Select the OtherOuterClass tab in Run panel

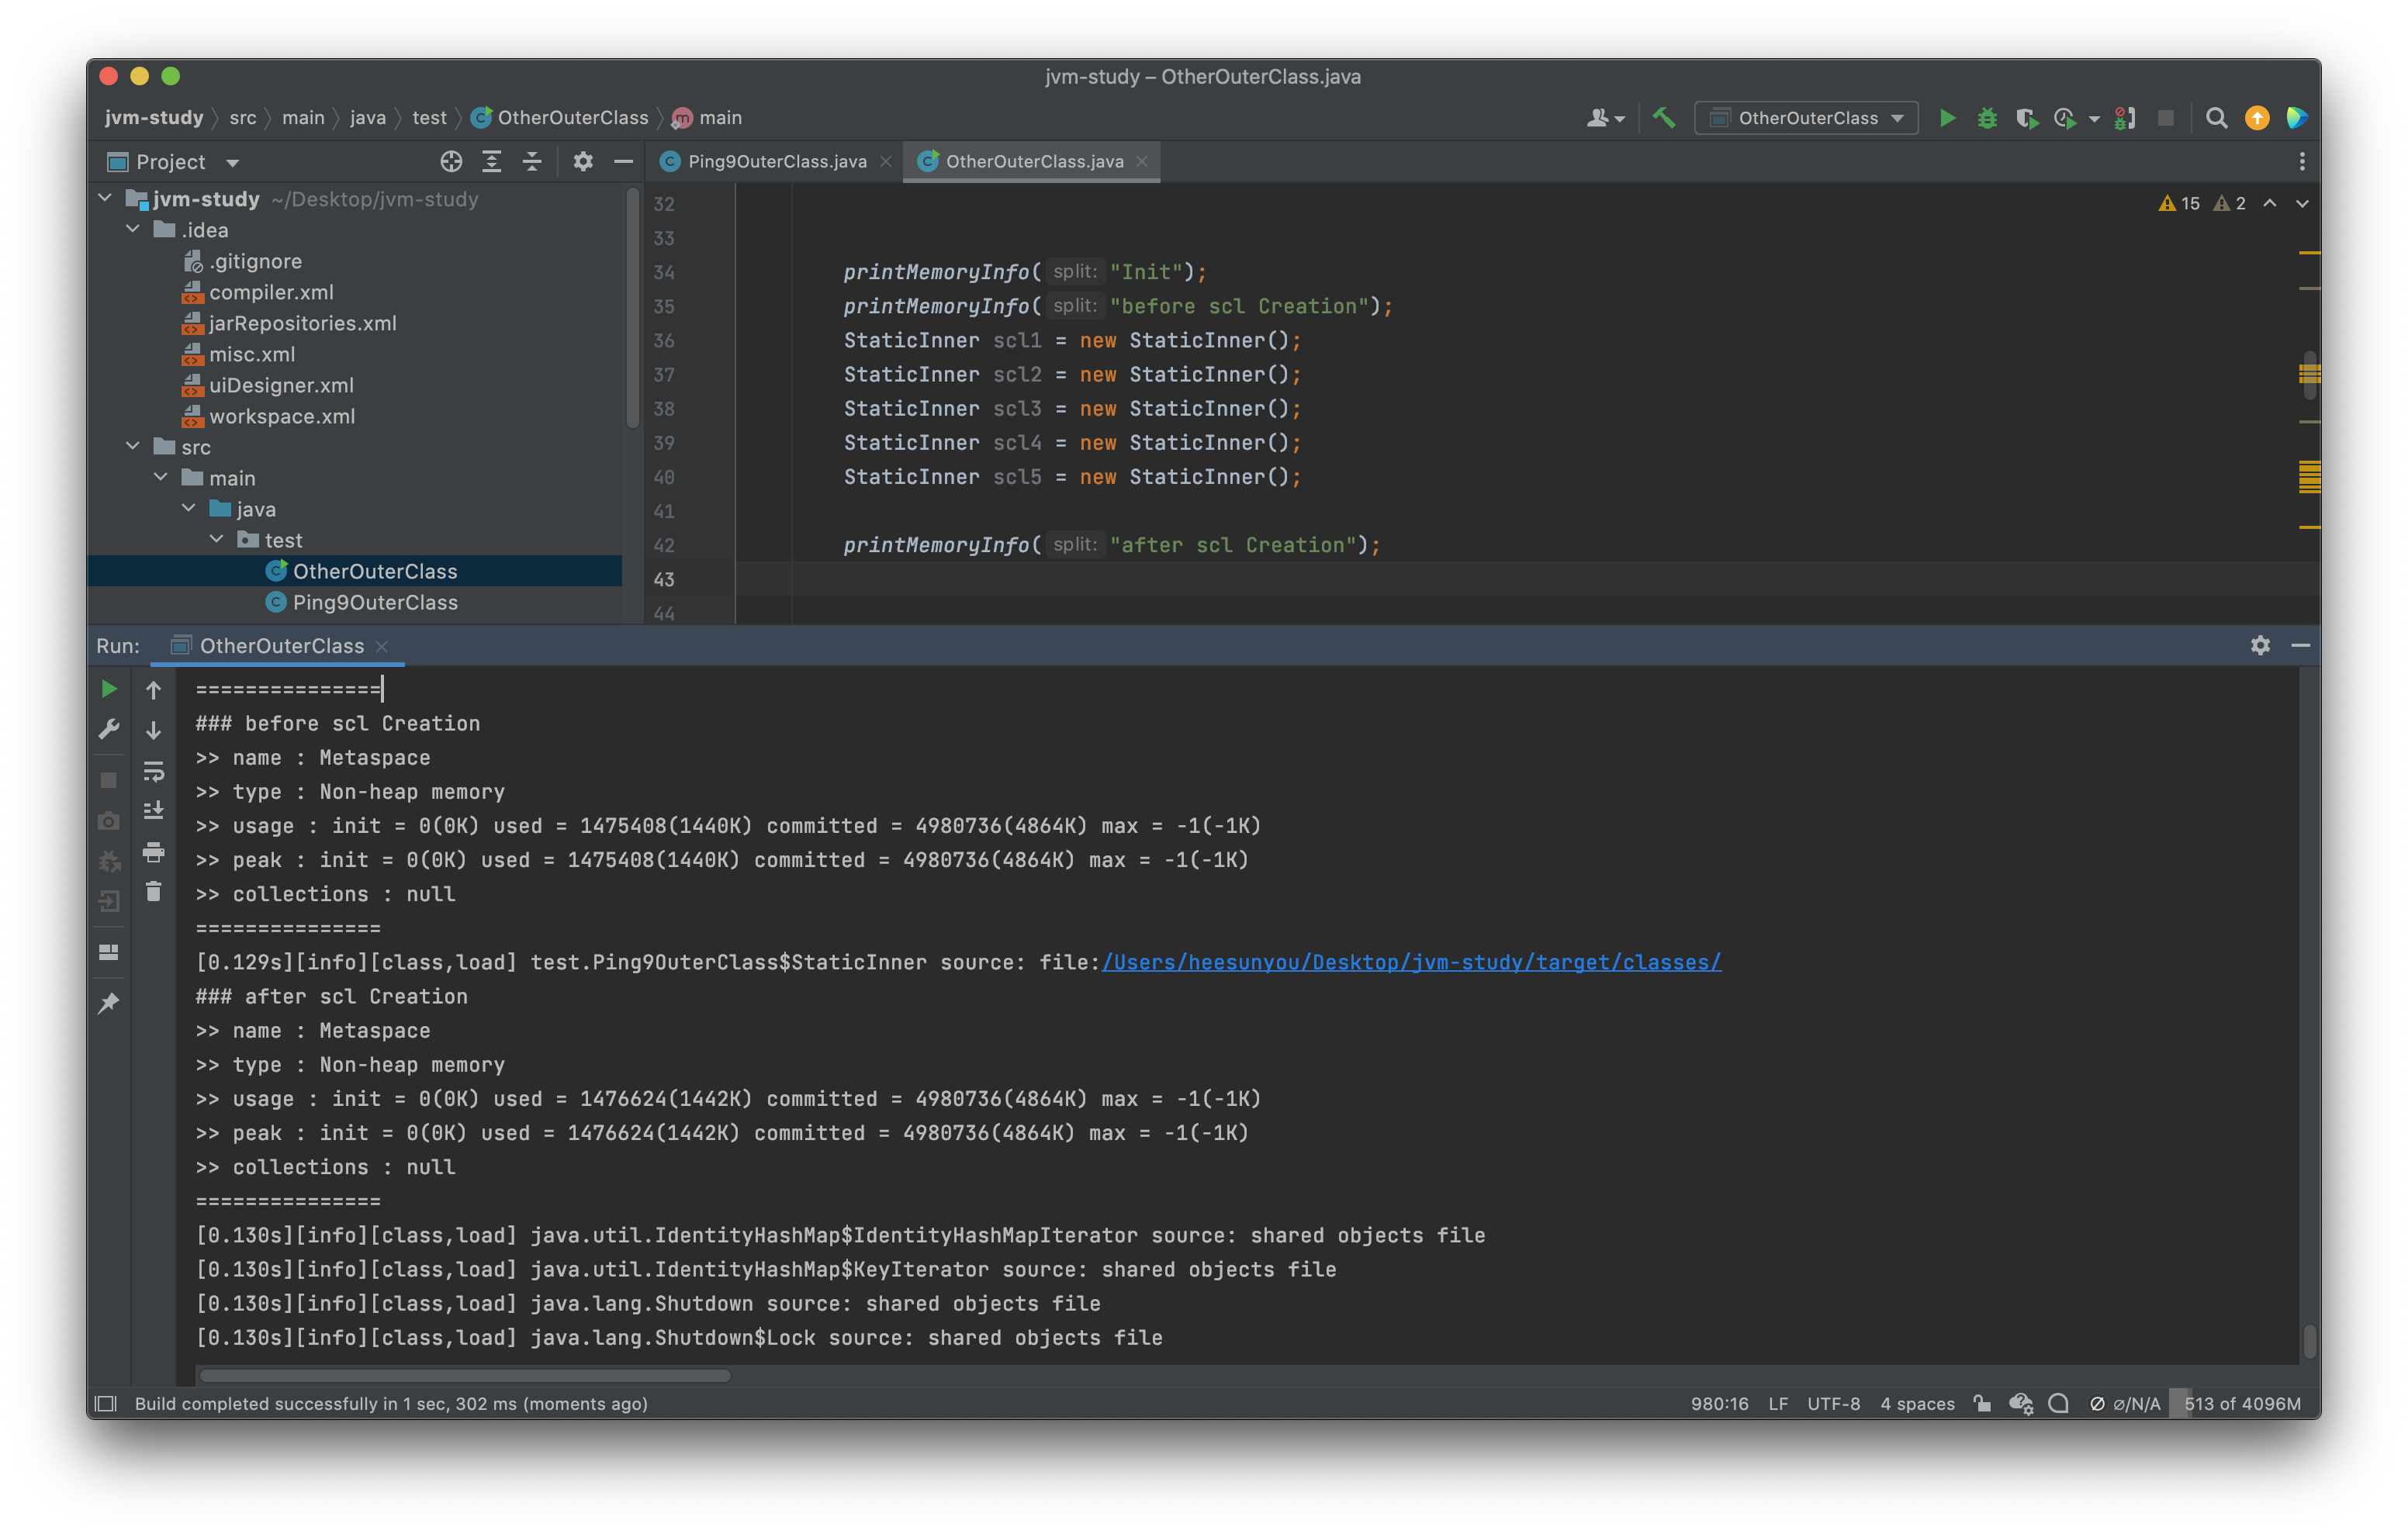281,646
